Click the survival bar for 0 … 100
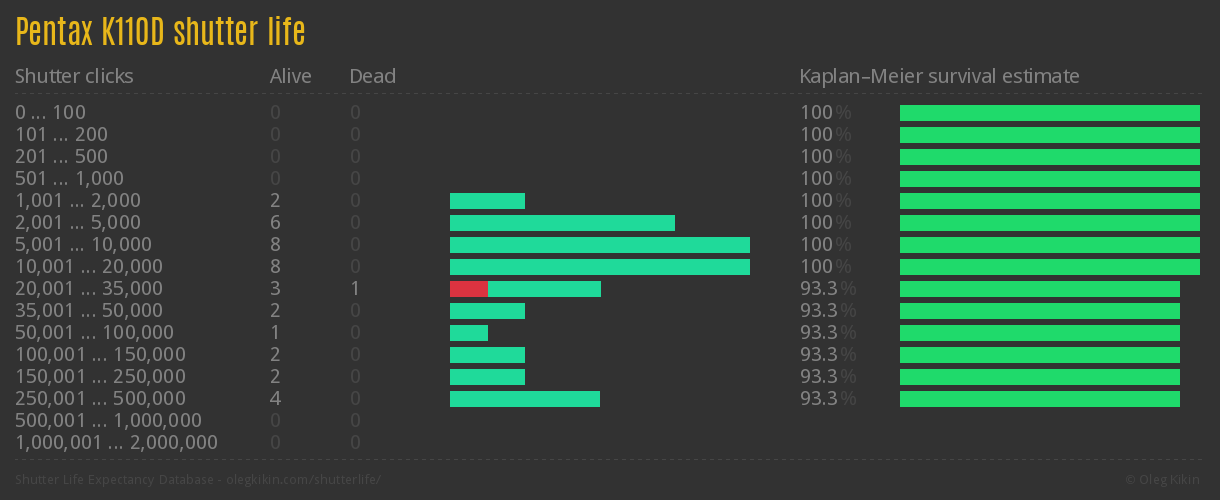 click(1050, 113)
